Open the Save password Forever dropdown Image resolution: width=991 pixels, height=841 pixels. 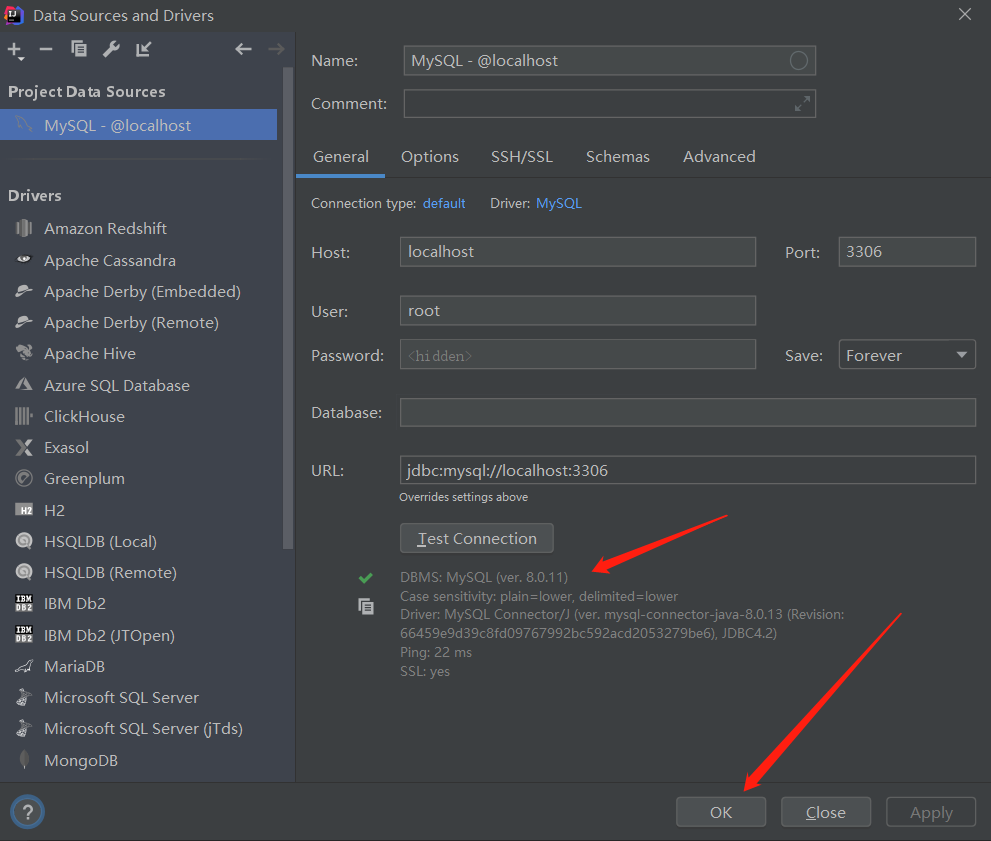coord(907,355)
